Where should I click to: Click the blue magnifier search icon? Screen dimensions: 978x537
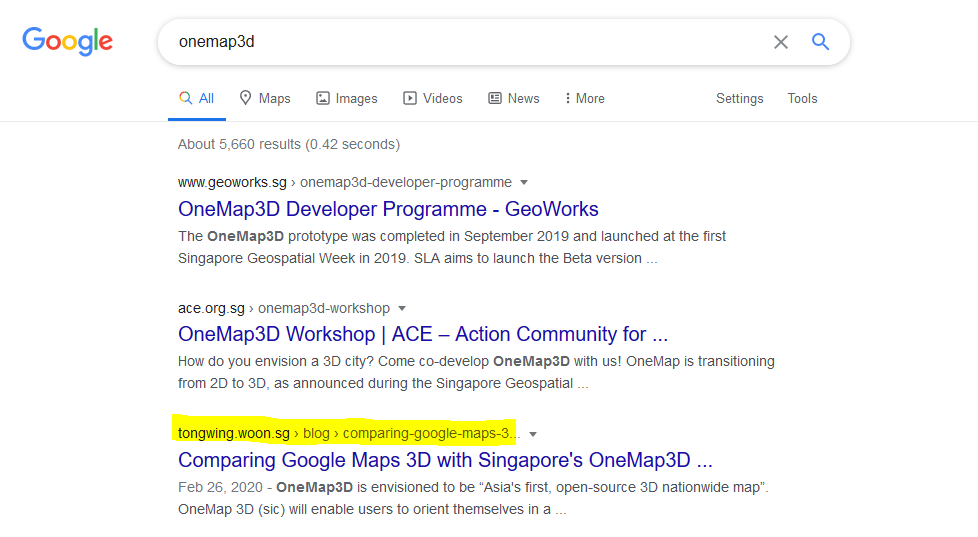(820, 42)
